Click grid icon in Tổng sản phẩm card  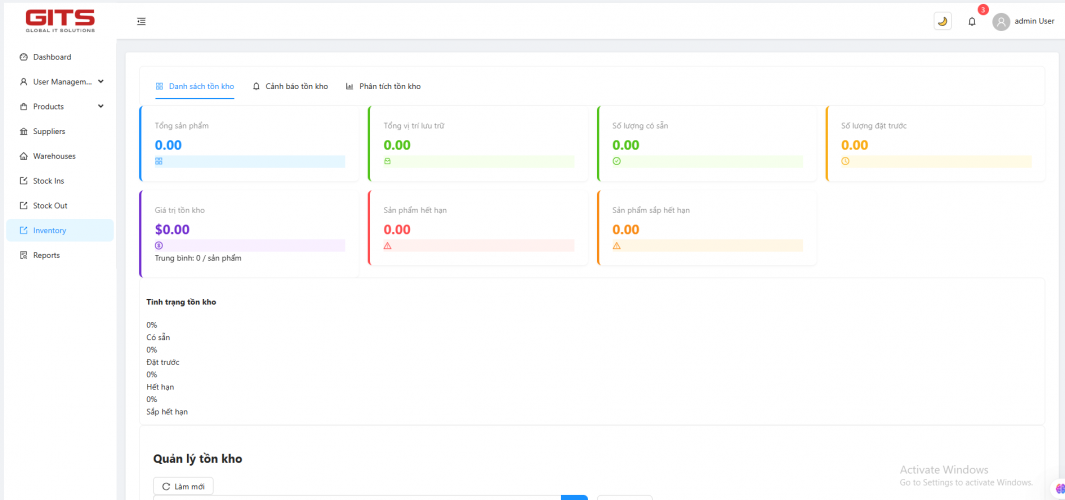159,162
